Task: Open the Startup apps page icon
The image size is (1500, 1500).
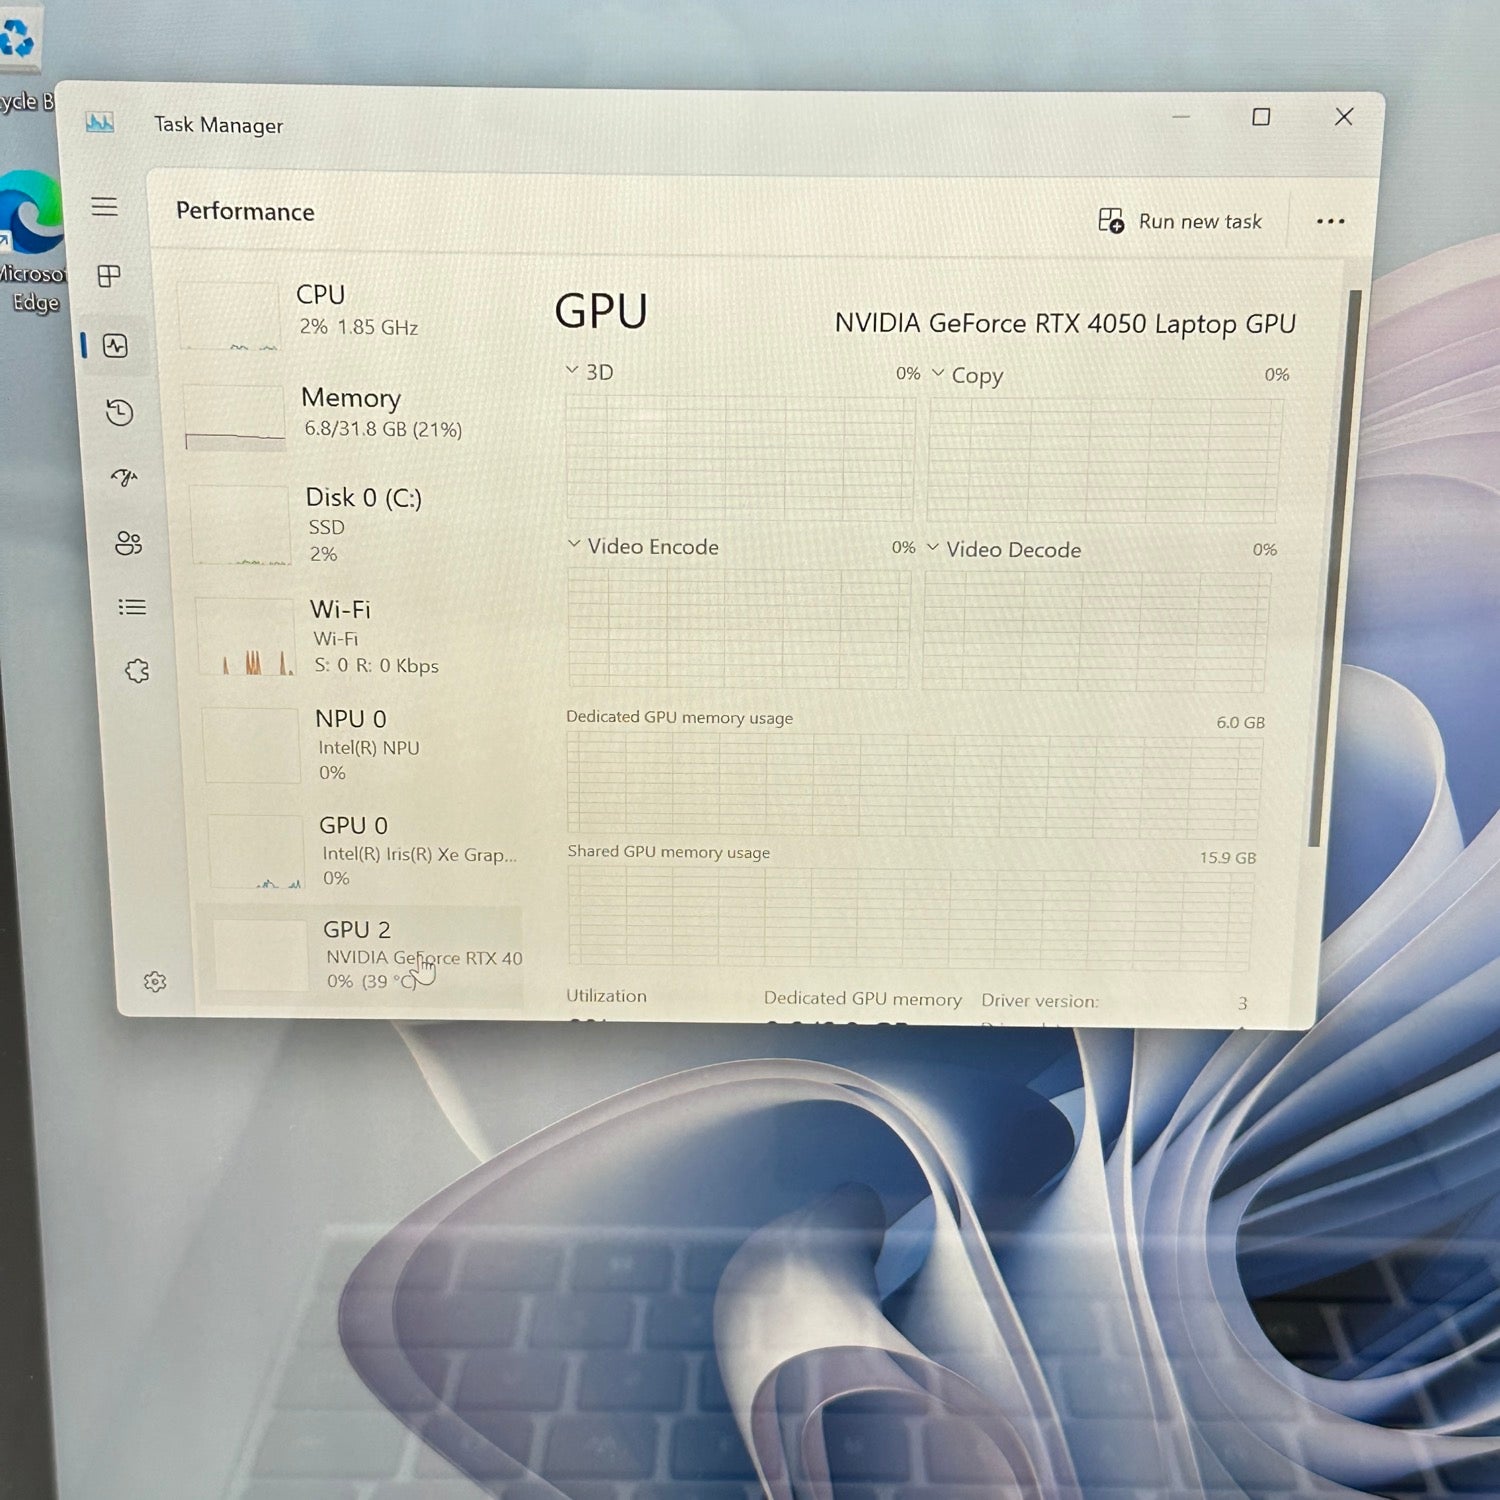Action: click(124, 477)
